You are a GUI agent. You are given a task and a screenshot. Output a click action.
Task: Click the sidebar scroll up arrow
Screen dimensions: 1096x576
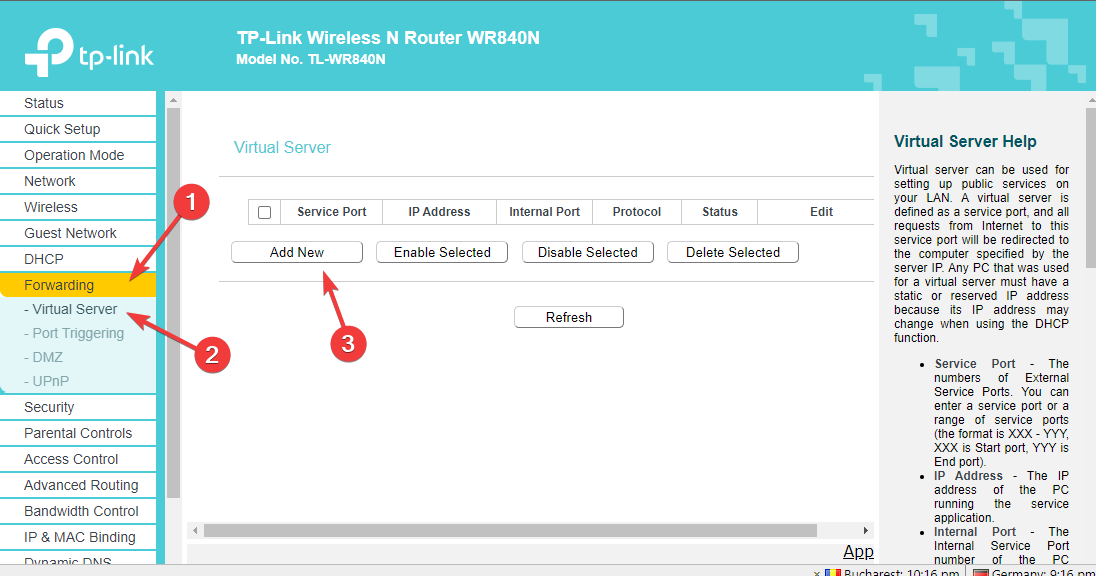pos(173,101)
